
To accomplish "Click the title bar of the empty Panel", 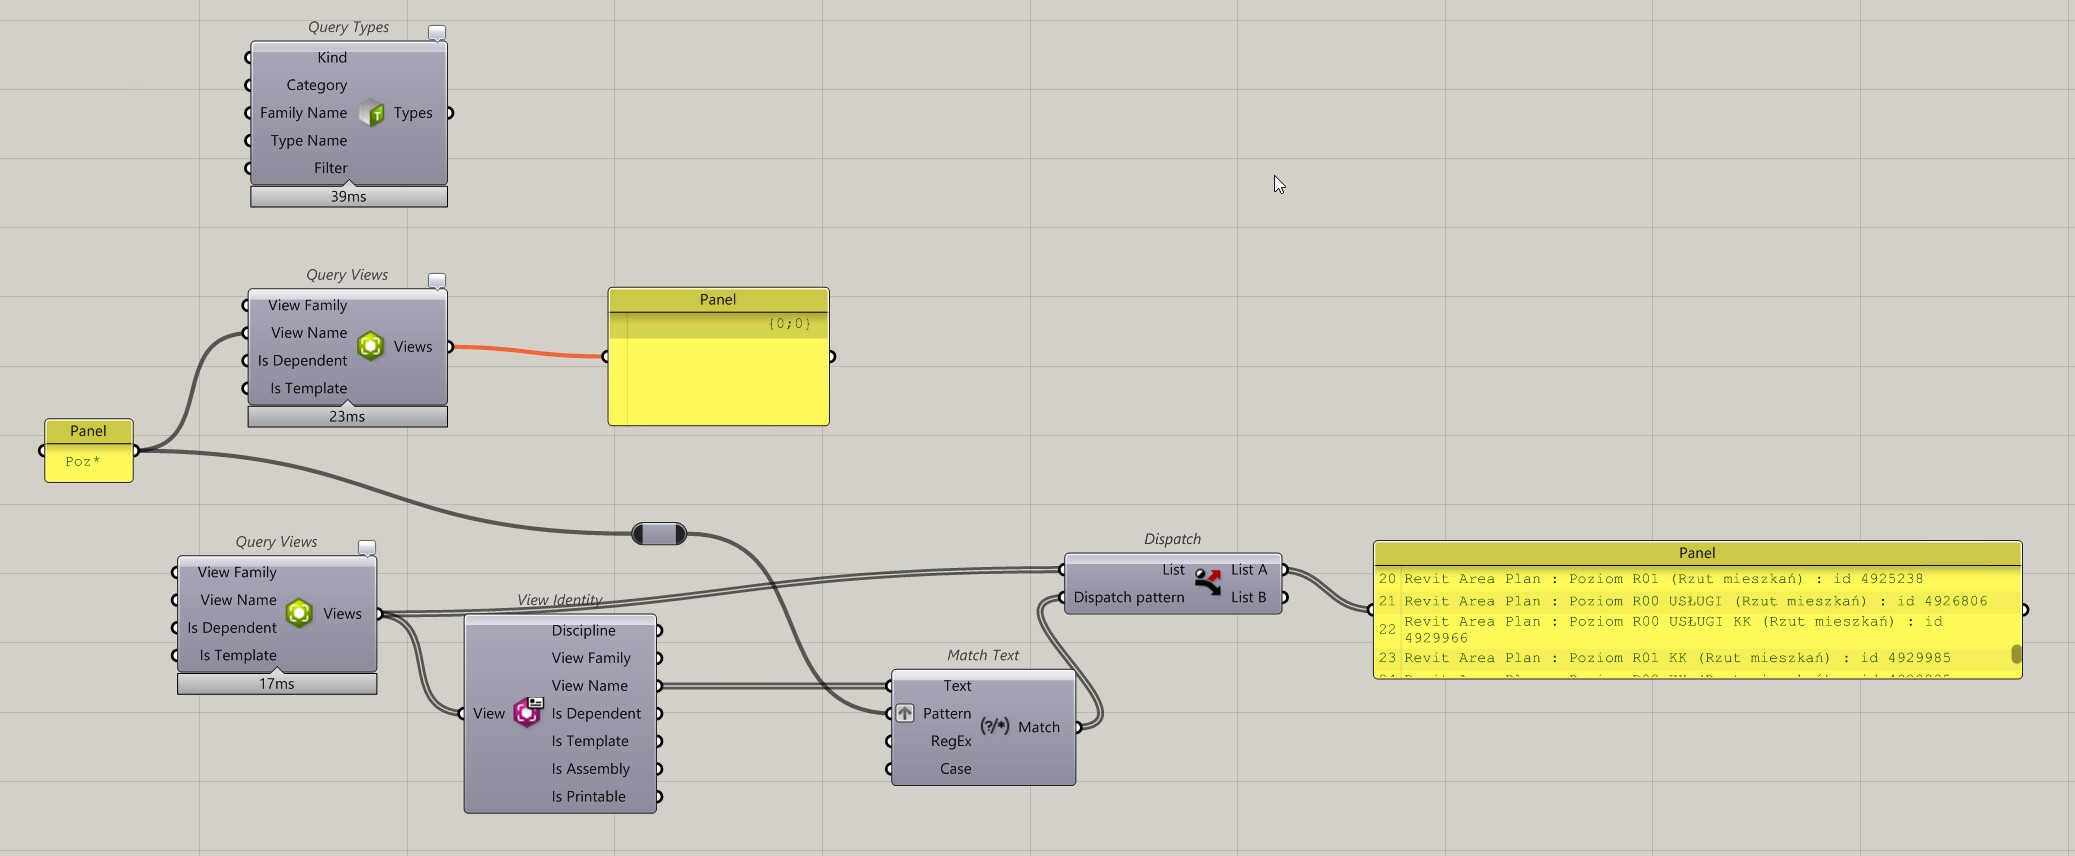I will click(x=718, y=300).
